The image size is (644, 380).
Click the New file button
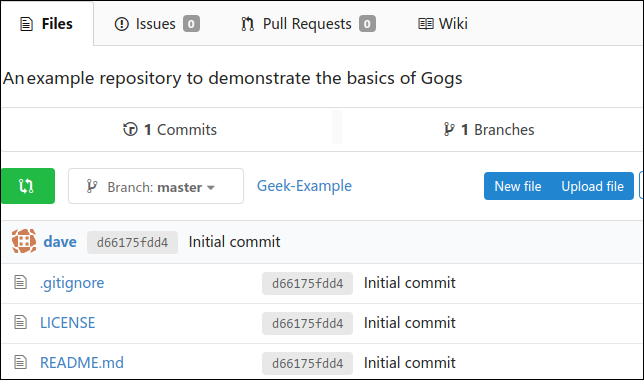pyautogui.click(x=518, y=186)
